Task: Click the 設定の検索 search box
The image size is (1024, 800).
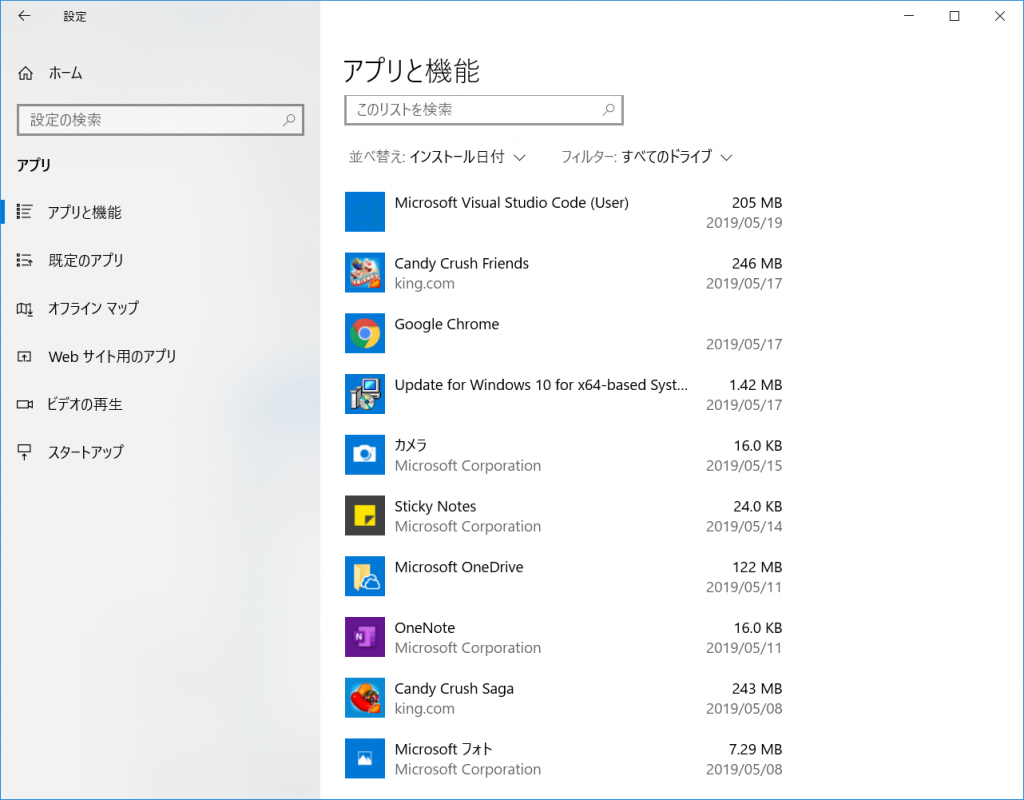Action: coord(150,120)
